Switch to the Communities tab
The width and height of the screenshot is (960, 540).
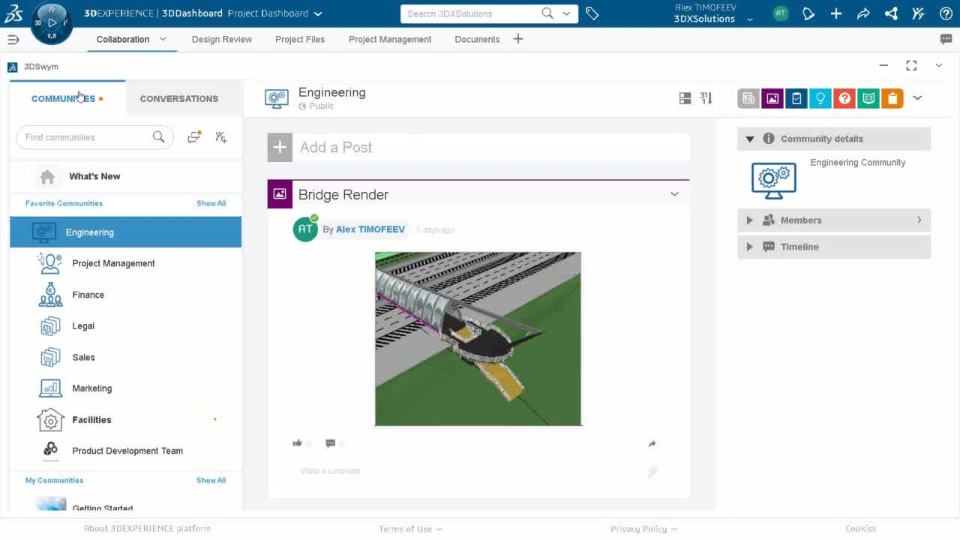pyautogui.click(x=67, y=99)
